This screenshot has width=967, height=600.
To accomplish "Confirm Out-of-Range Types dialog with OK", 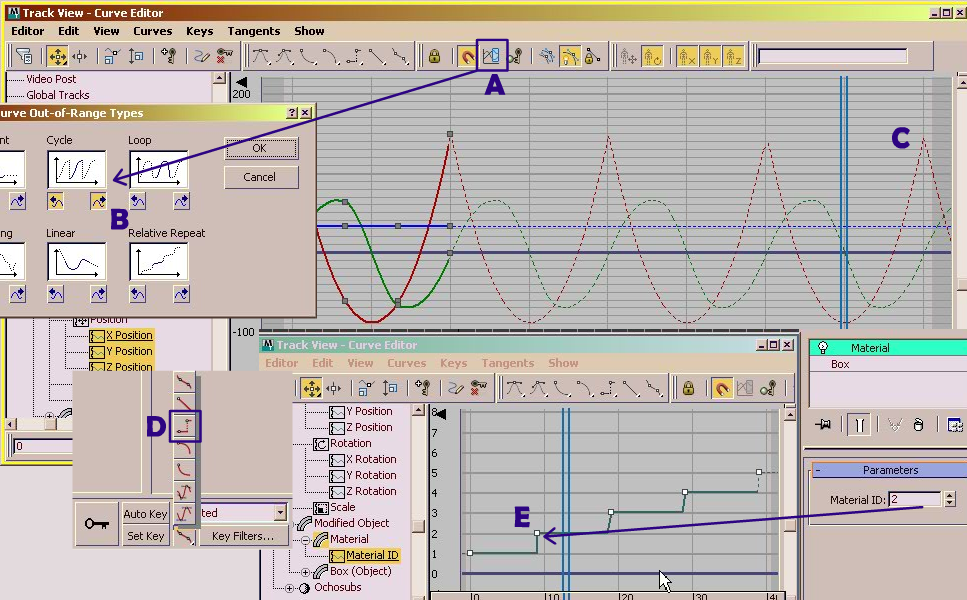I will (261, 148).
